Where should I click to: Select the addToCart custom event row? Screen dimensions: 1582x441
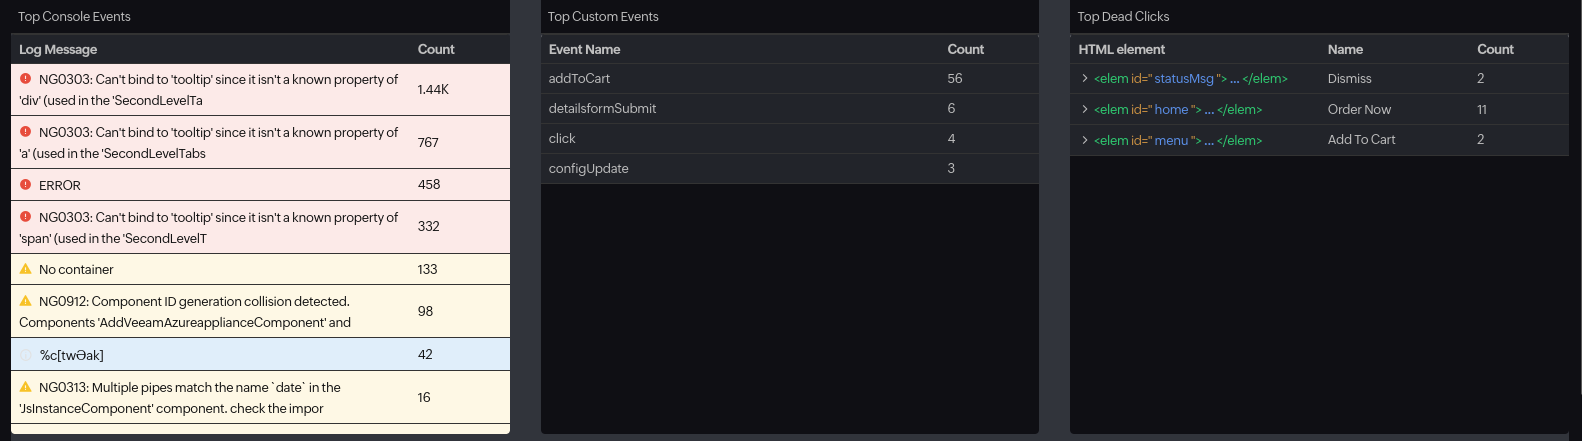(x=579, y=78)
